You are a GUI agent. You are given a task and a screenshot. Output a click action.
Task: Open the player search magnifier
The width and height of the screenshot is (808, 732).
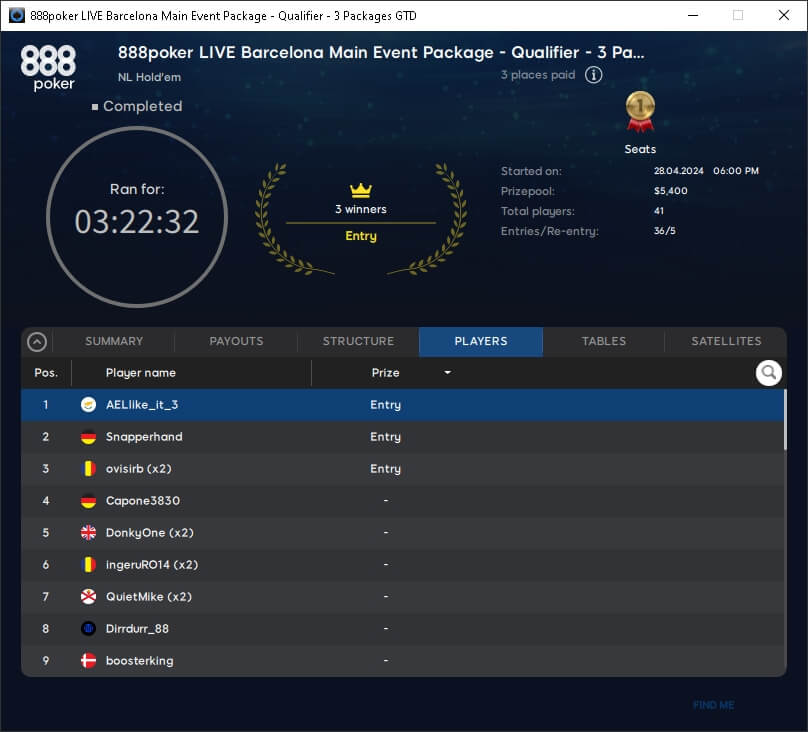click(768, 372)
